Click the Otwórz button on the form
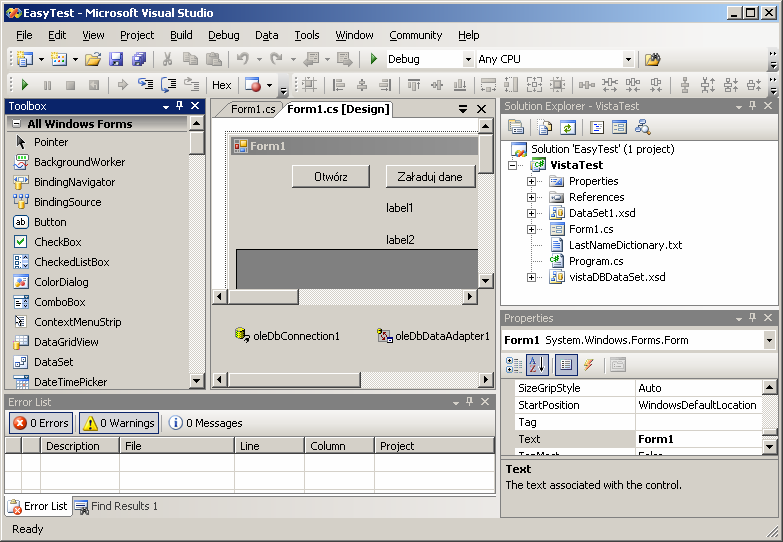 (331, 176)
